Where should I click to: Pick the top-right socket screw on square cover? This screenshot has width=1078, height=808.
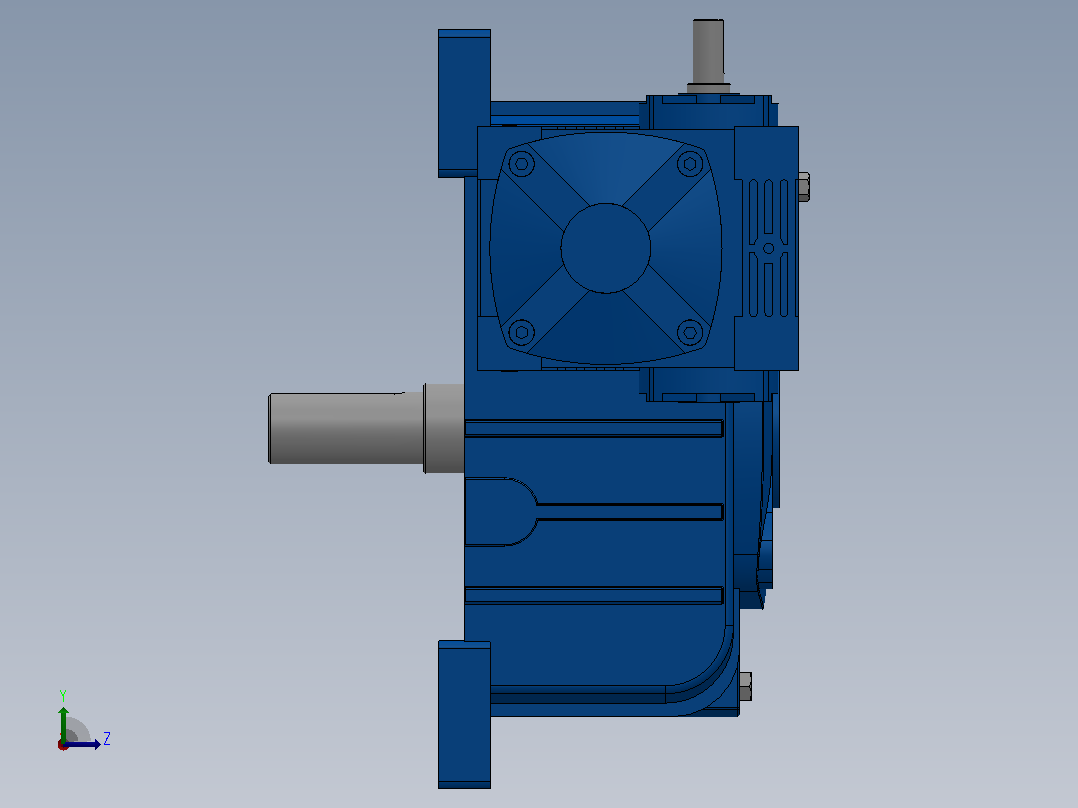click(690, 164)
